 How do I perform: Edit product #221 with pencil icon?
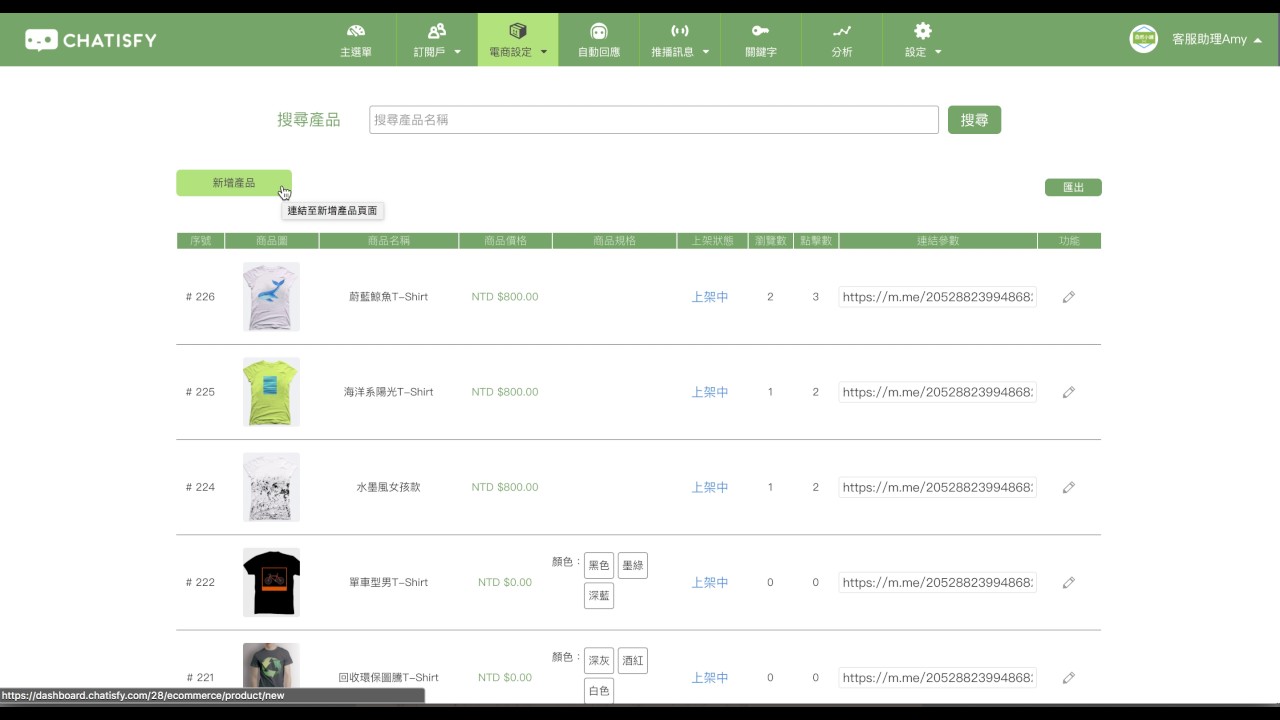tap(1068, 677)
